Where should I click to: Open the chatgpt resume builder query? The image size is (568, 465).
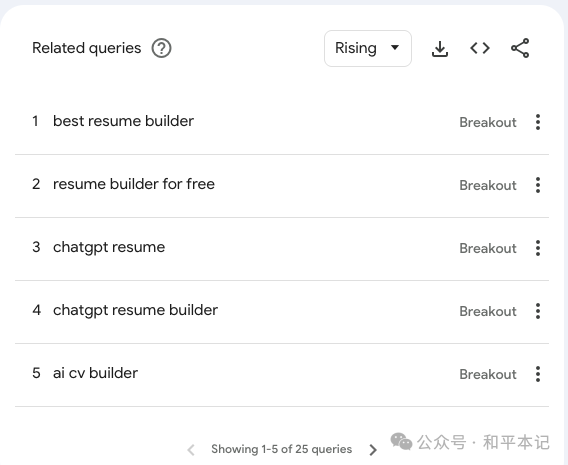135,310
